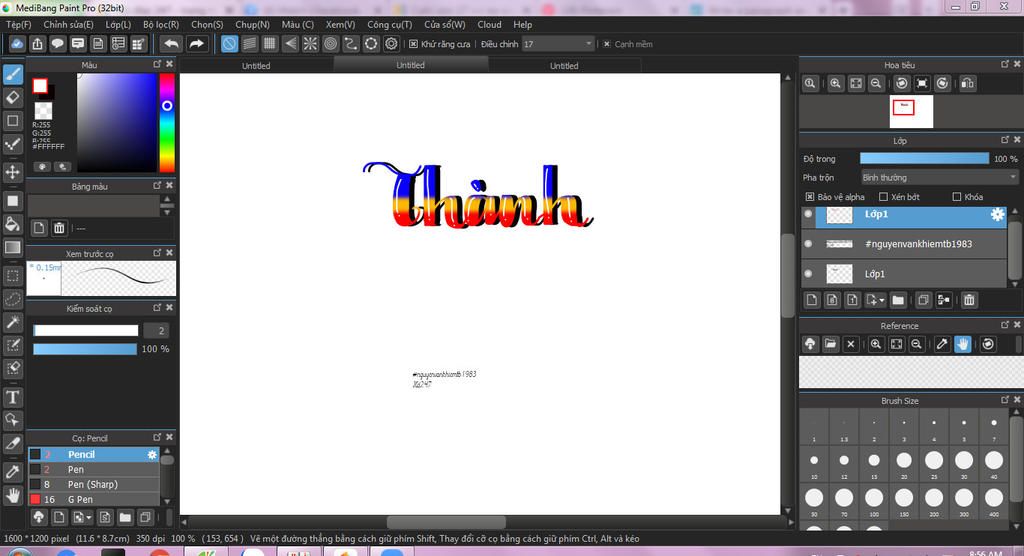Enable the radial snap guide
The image size is (1024, 556).
[x=310, y=44]
